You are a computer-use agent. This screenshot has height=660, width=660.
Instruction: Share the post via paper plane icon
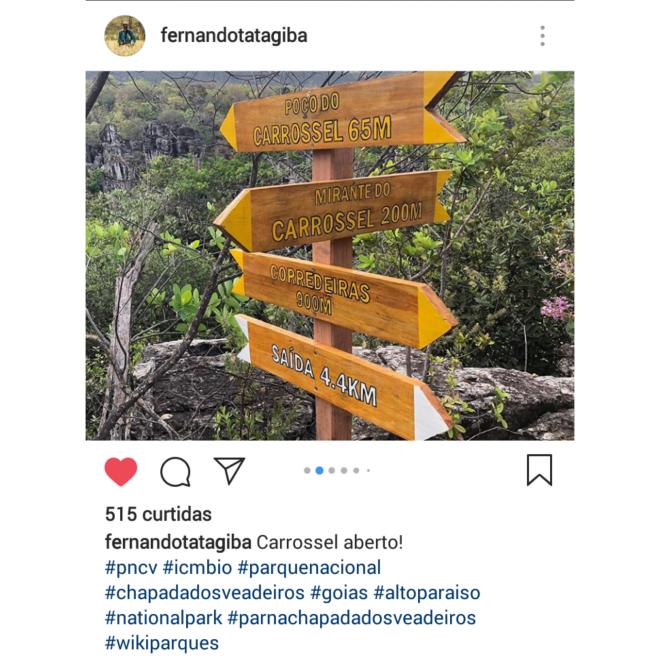click(229, 470)
